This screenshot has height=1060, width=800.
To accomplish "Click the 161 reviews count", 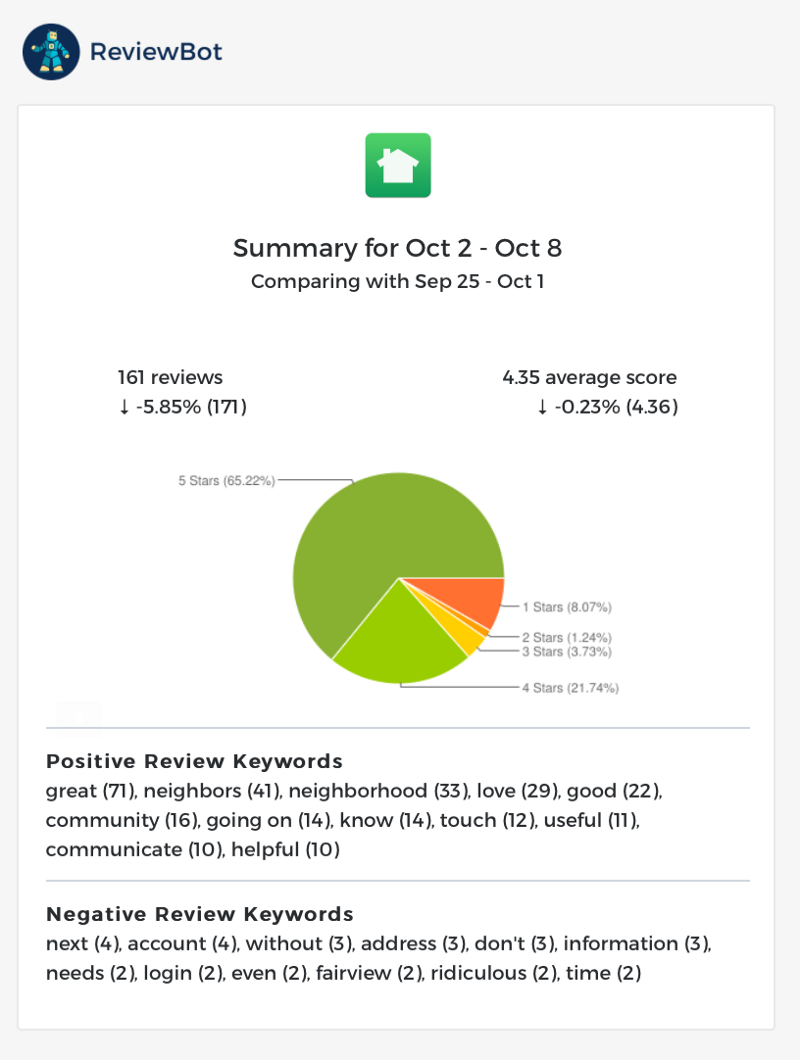I will click(170, 377).
